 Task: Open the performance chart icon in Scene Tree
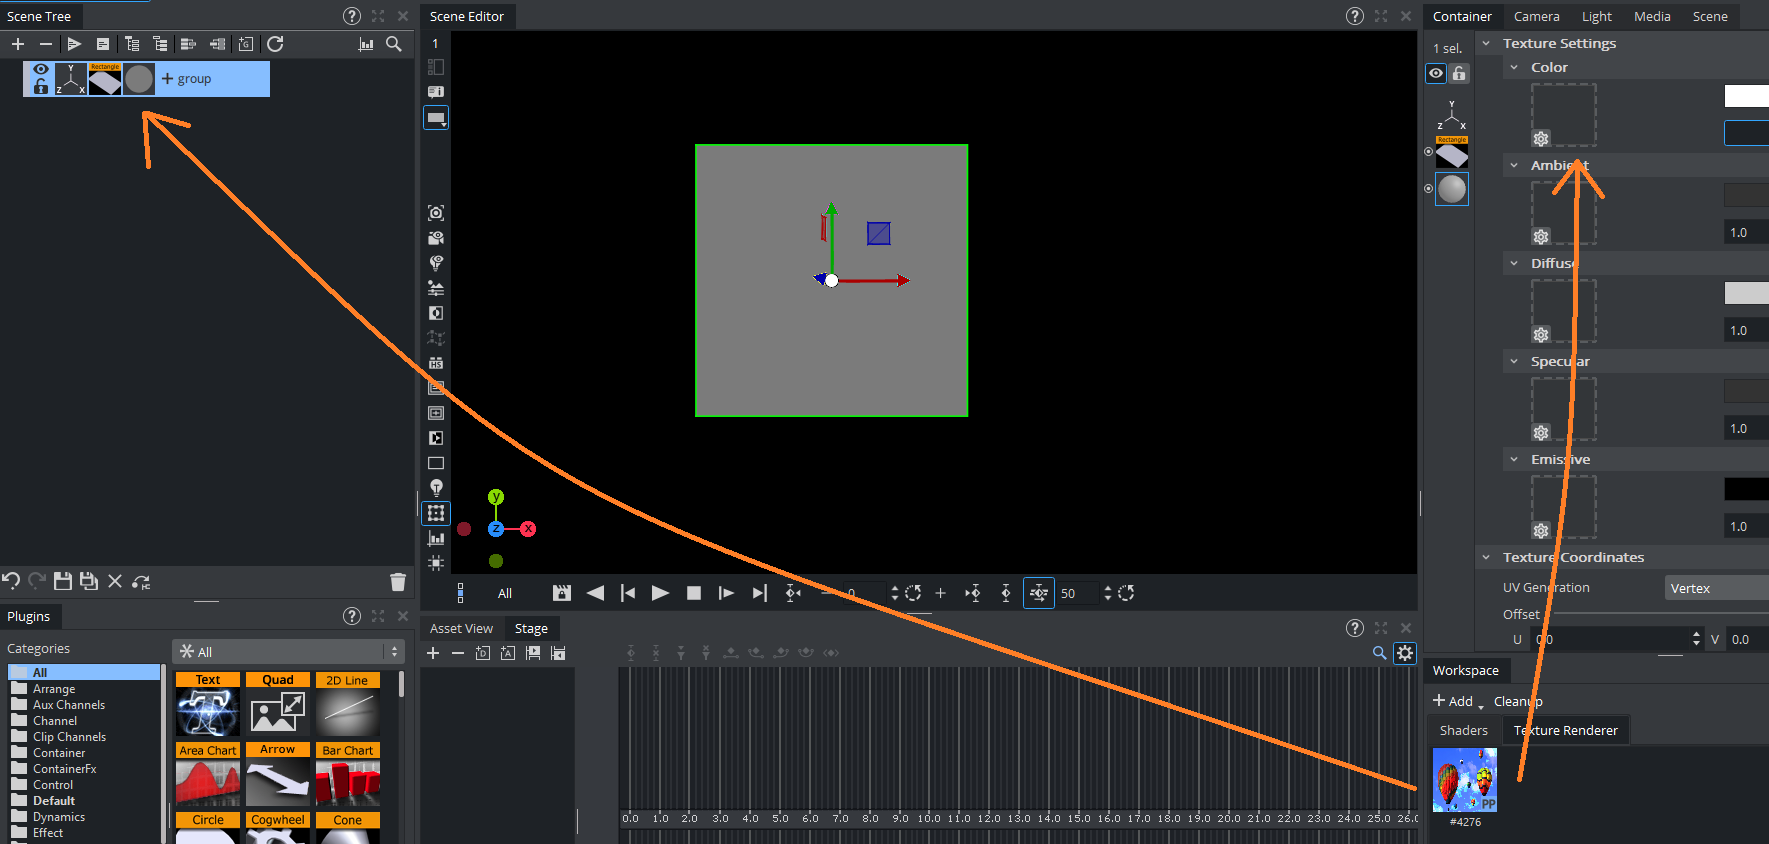click(366, 44)
